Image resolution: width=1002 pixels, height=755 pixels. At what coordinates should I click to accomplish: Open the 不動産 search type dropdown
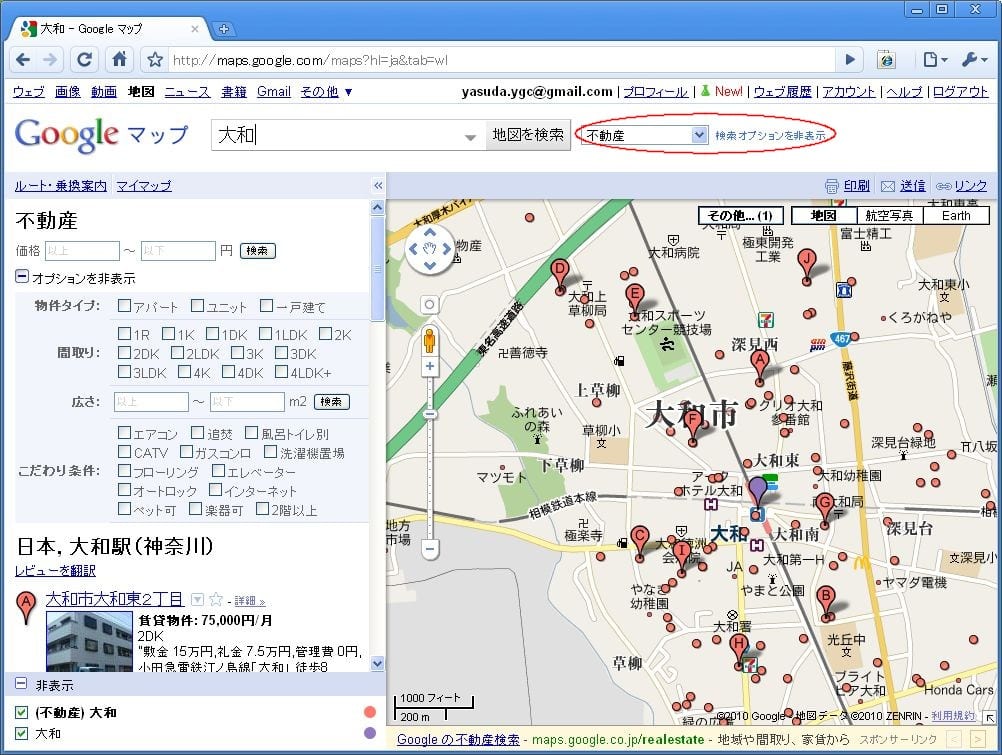[645, 135]
